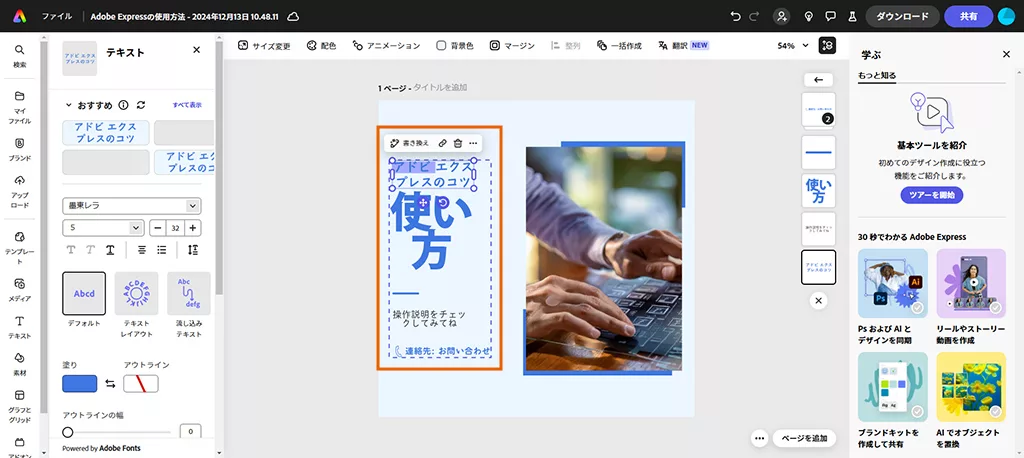Image resolution: width=1024 pixels, height=458 pixels.
Task: Click the ダウンロード button
Action: [x=903, y=16]
